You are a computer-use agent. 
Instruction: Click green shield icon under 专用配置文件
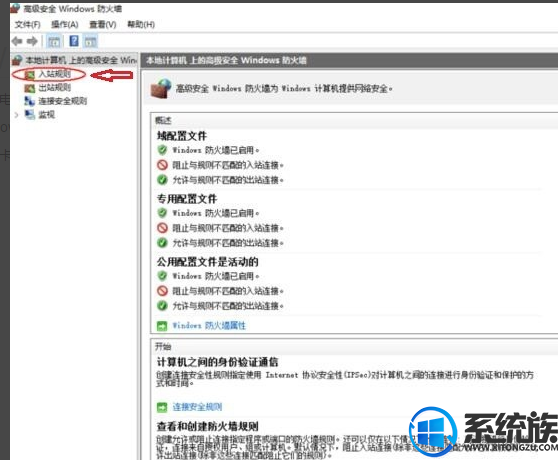(162, 213)
